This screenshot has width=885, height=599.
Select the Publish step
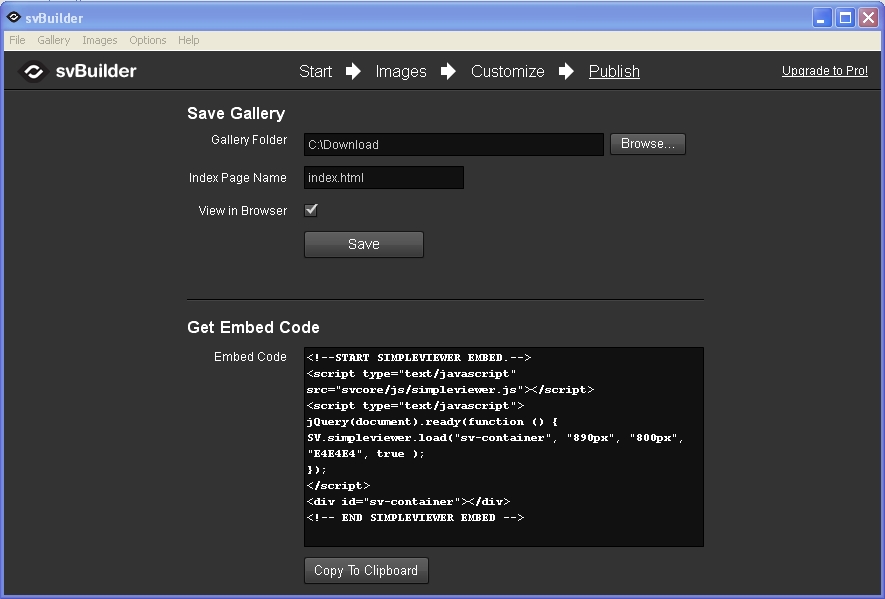pyautogui.click(x=614, y=71)
